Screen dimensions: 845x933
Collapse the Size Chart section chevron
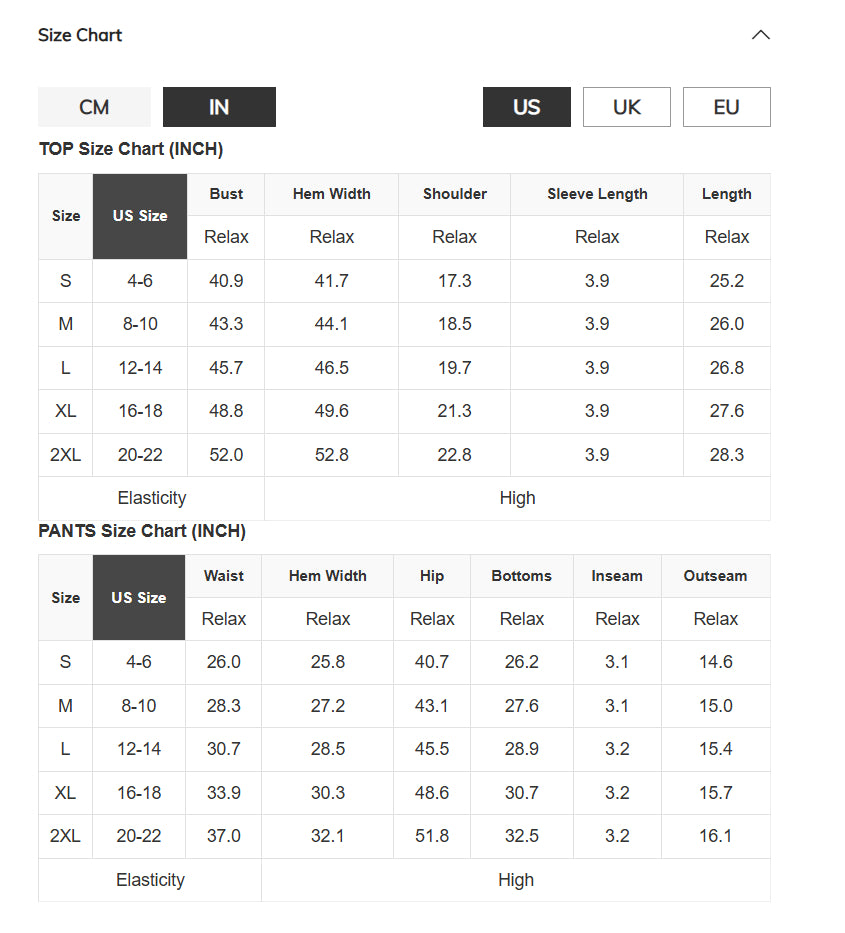pyautogui.click(x=760, y=35)
